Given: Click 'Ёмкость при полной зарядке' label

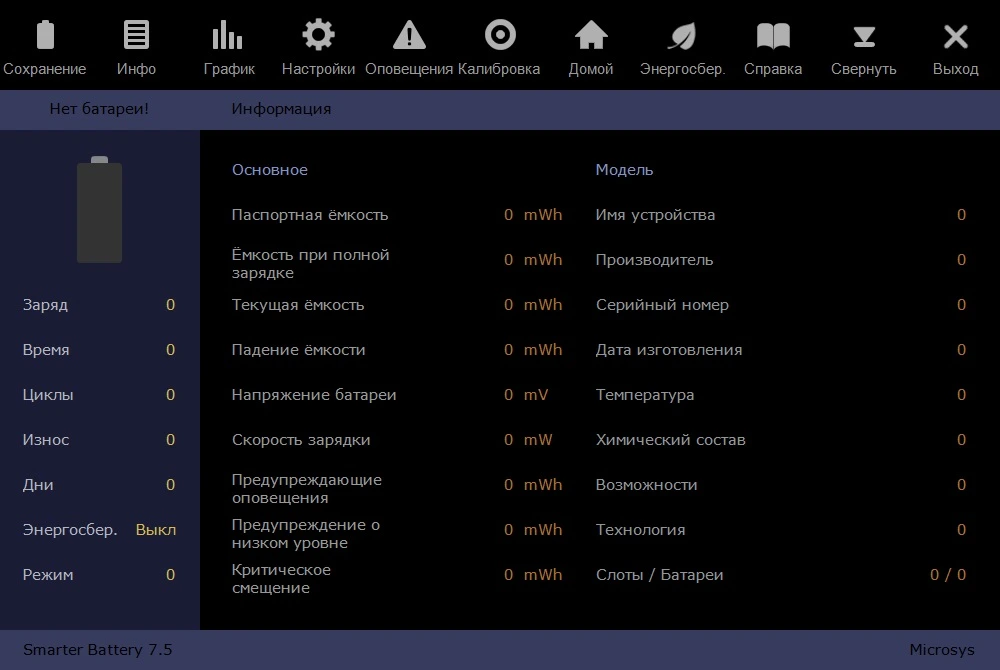Looking at the screenshot, I should click(x=311, y=264).
